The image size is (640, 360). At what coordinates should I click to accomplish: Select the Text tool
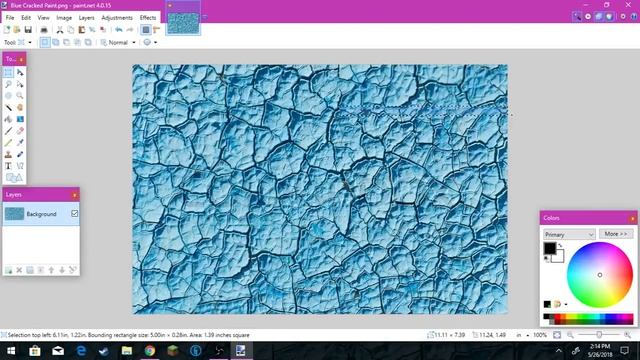tap(8, 166)
